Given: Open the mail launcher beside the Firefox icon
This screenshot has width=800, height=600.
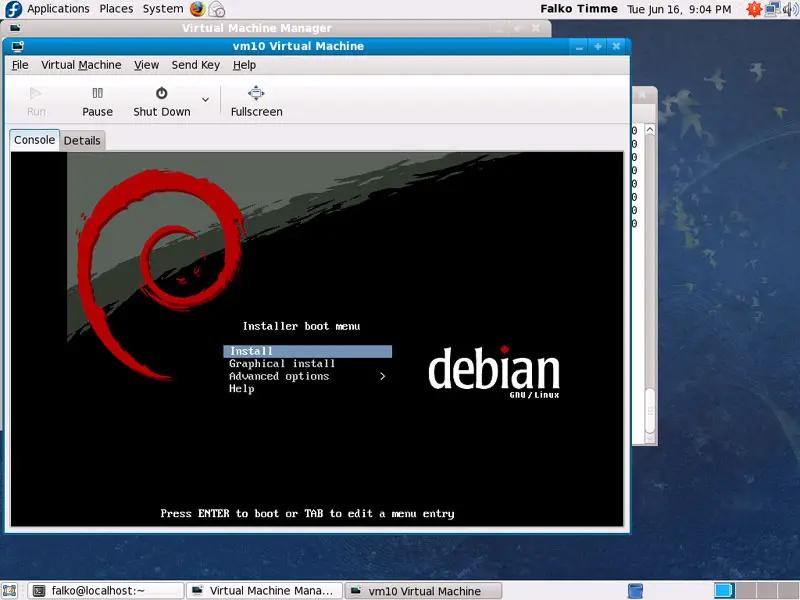Looking at the screenshot, I should point(217,9).
